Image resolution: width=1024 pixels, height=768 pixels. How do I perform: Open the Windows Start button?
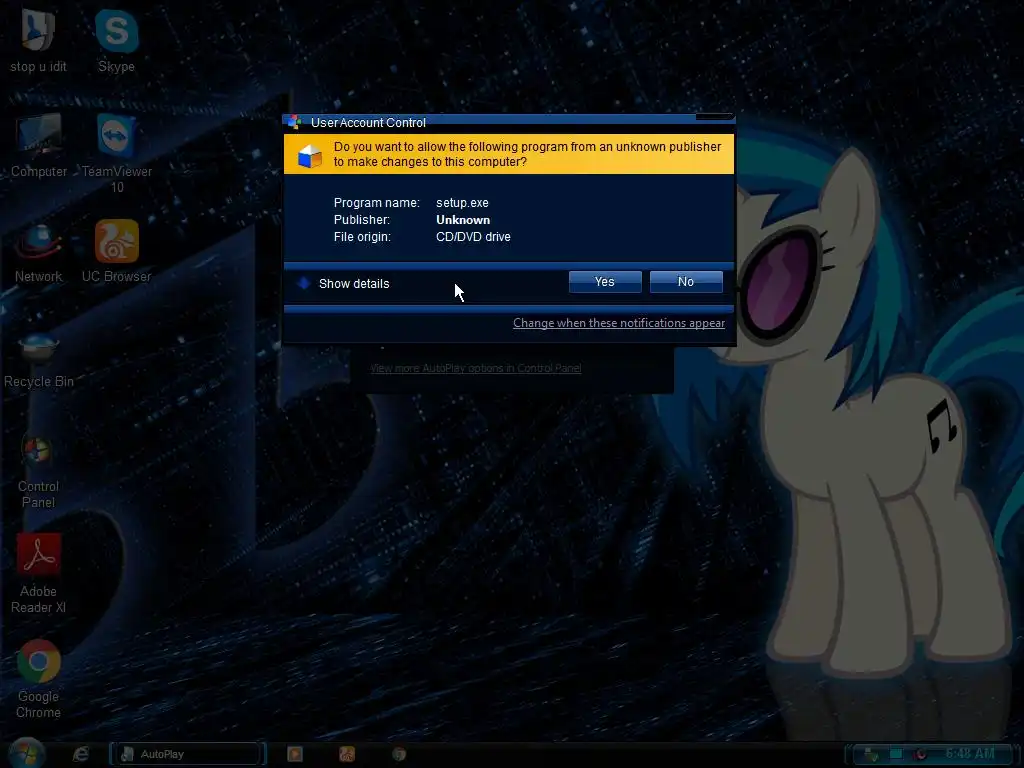[25, 754]
